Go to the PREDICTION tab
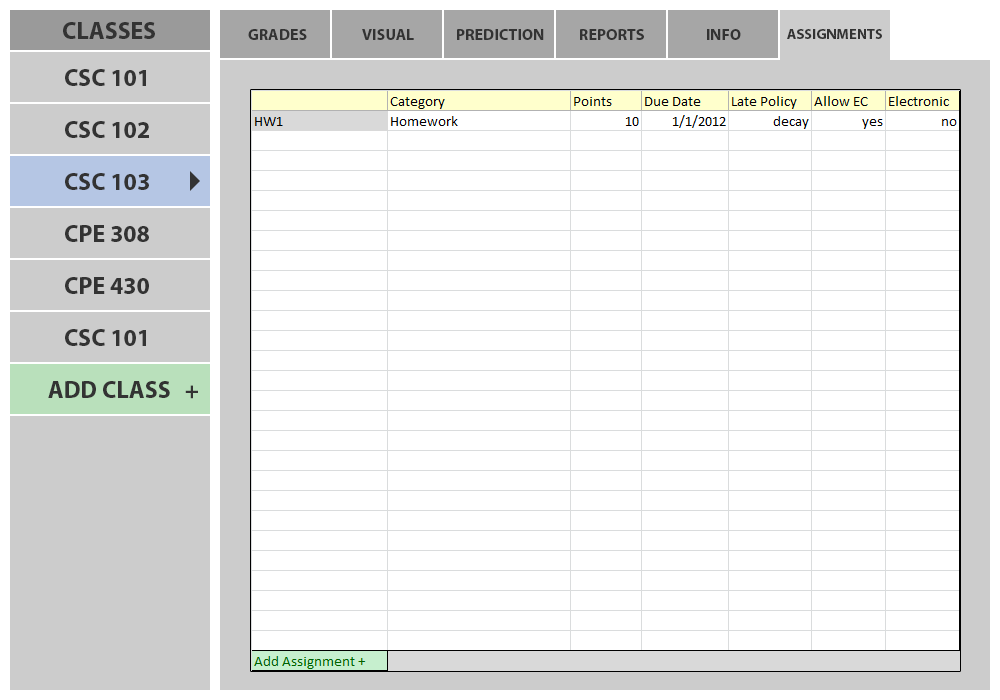Viewport: 1000px width, 700px height. click(x=499, y=35)
